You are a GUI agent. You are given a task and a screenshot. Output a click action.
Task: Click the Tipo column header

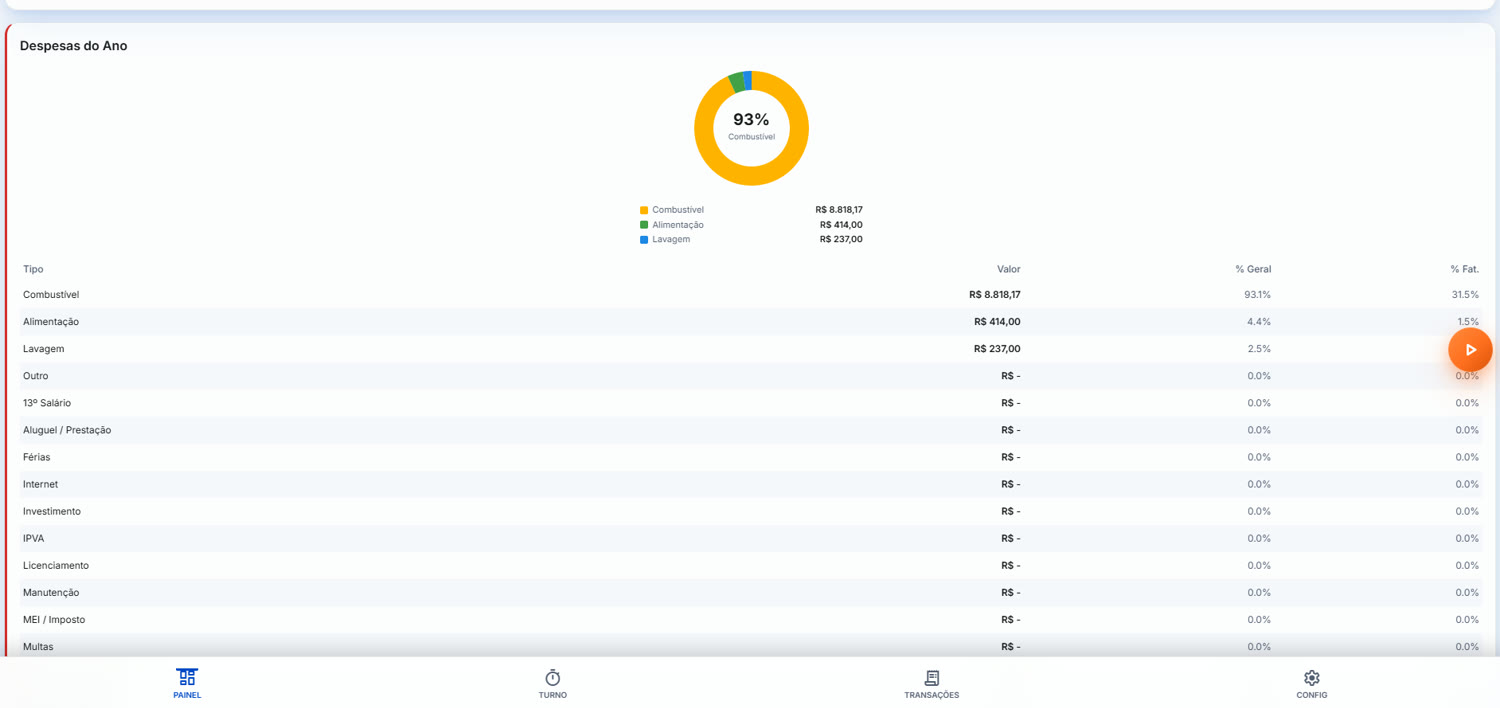[x=33, y=269]
